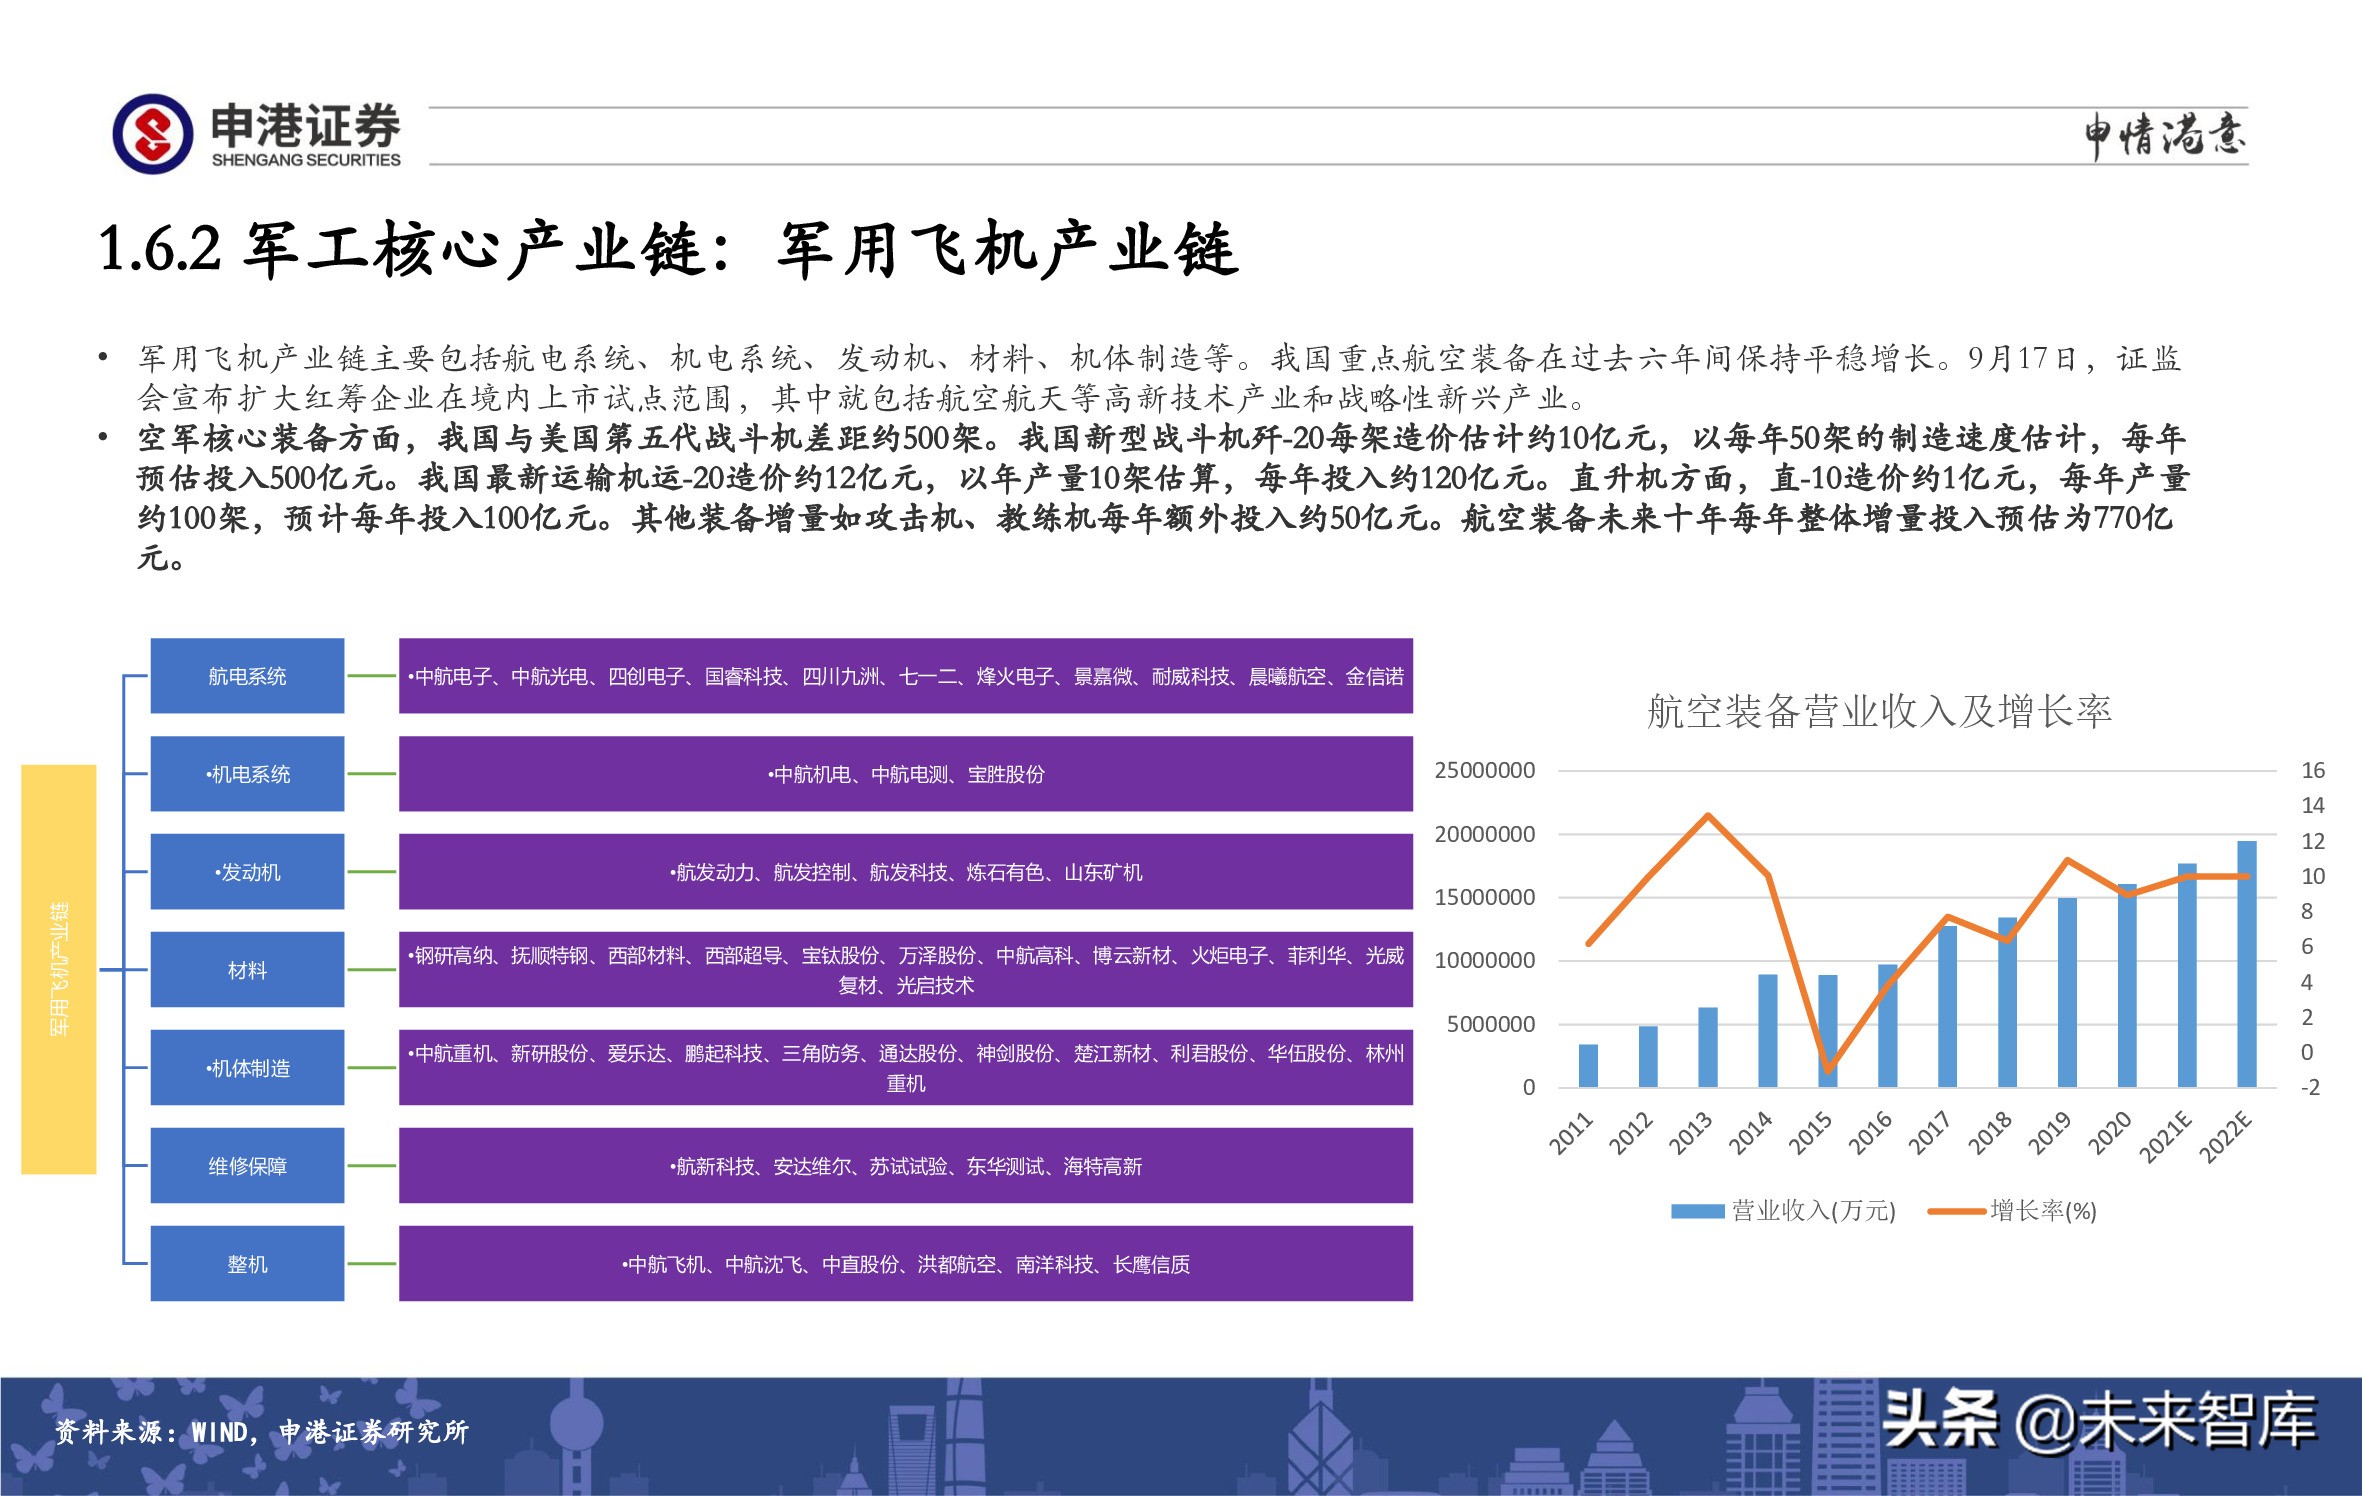Click the 中航机电、中航电测、宝胜股份 row
The height and width of the screenshot is (1496, 2362).
(906, 774)
